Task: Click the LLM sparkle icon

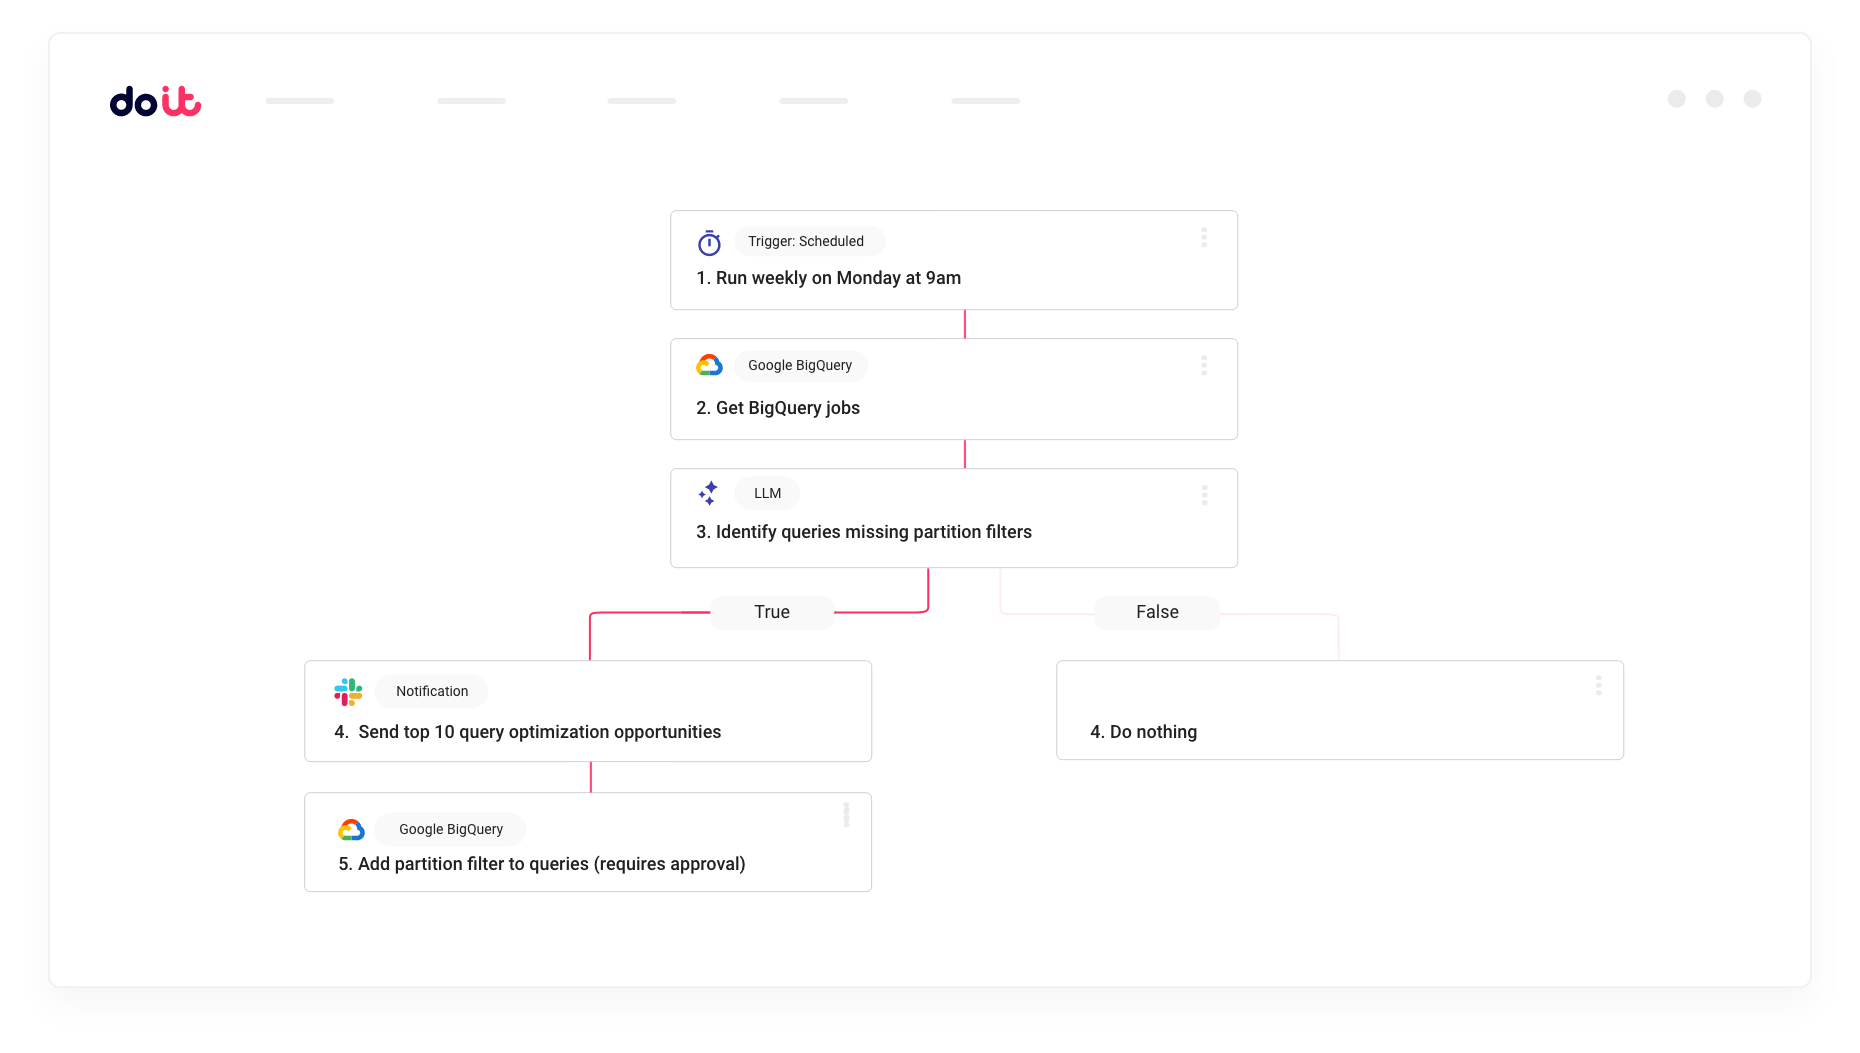Action: coord(708,493)
